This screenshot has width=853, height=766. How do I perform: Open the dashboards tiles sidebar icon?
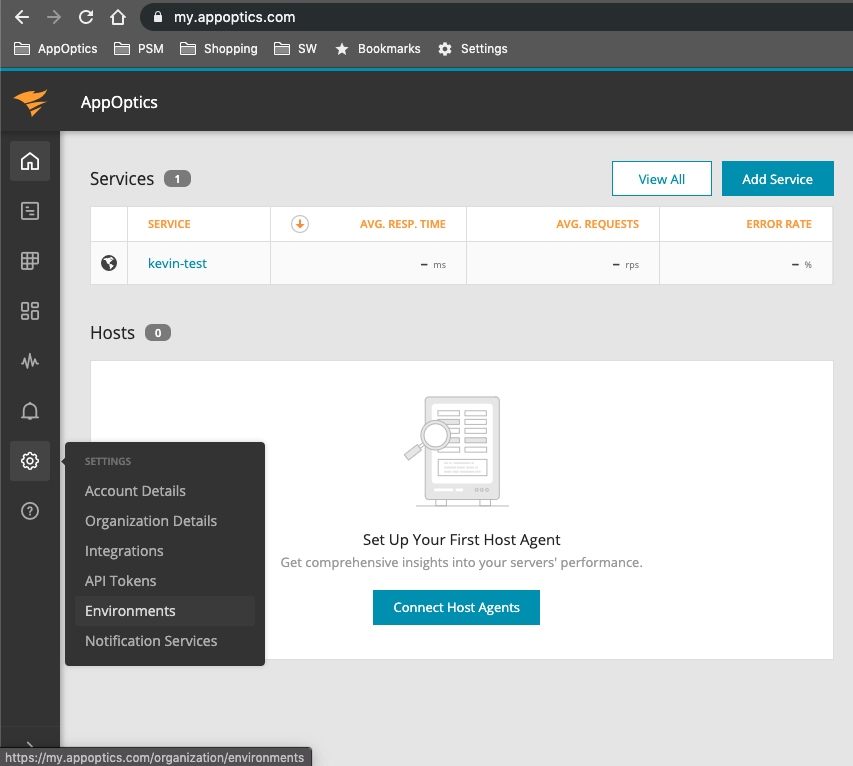[x=30, y=311]
